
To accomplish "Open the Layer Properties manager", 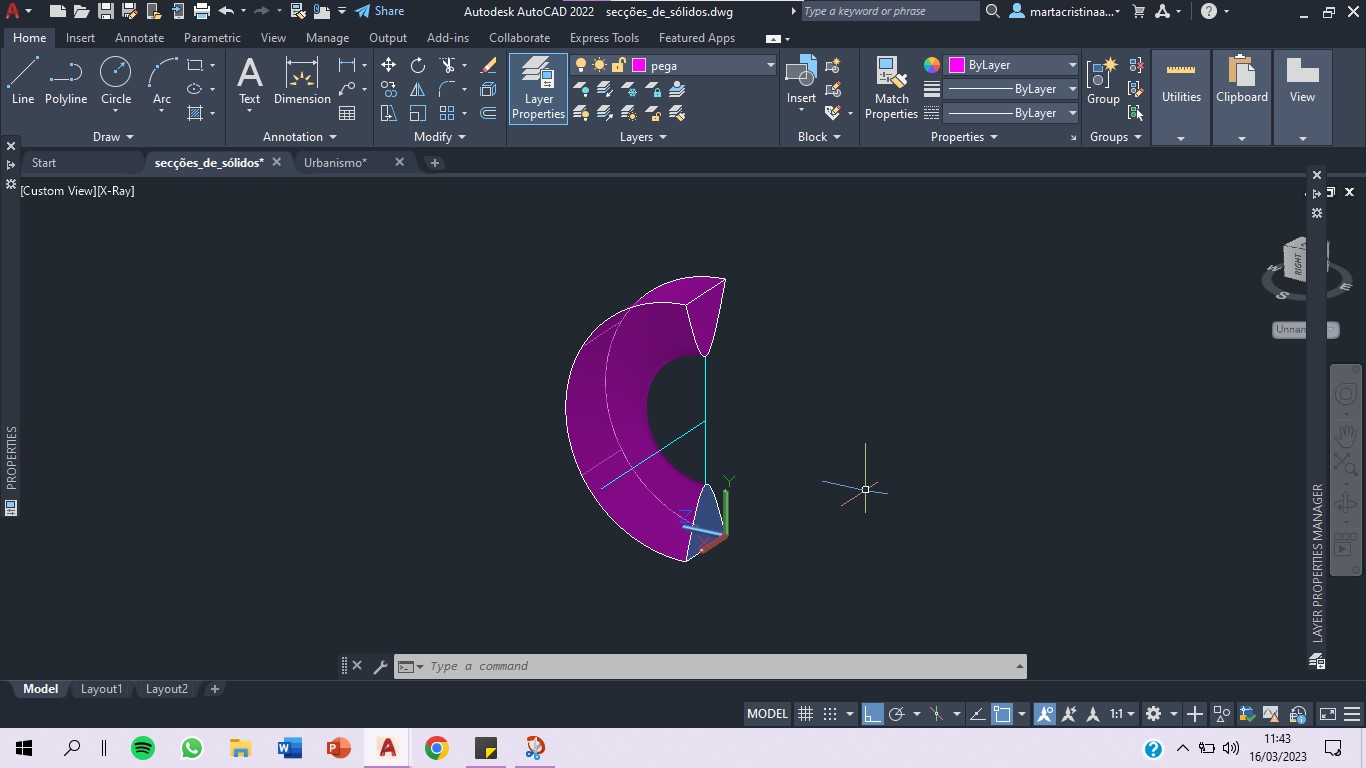I will pos(539,88).
